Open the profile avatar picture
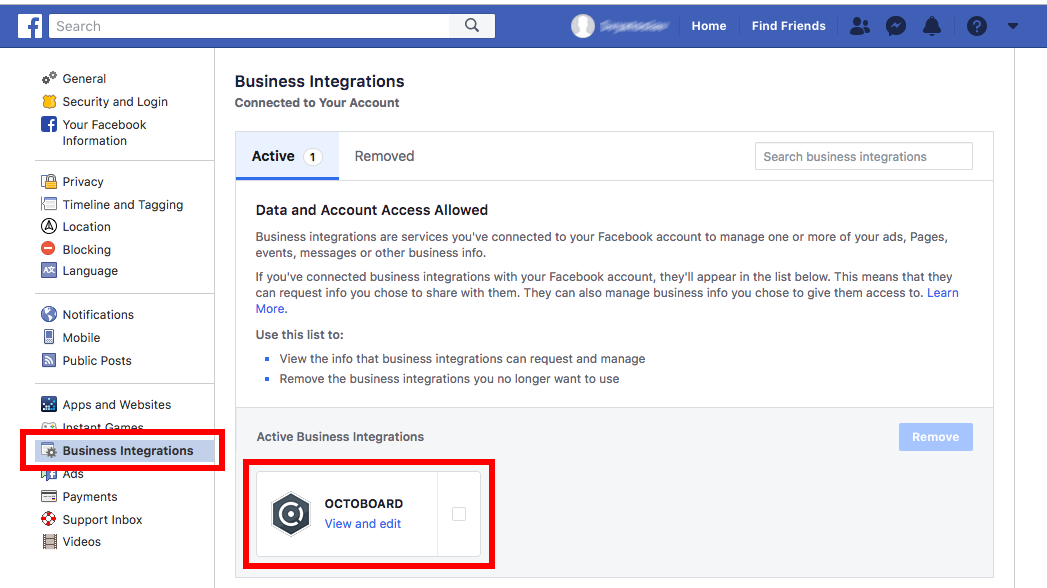 [x=582, y=26]
